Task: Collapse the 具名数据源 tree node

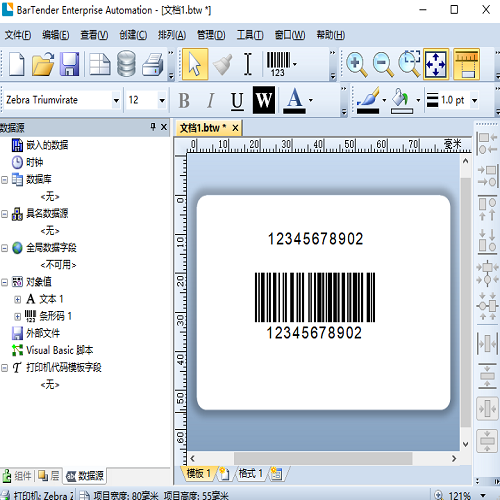Action: click(x=4, y=214)
